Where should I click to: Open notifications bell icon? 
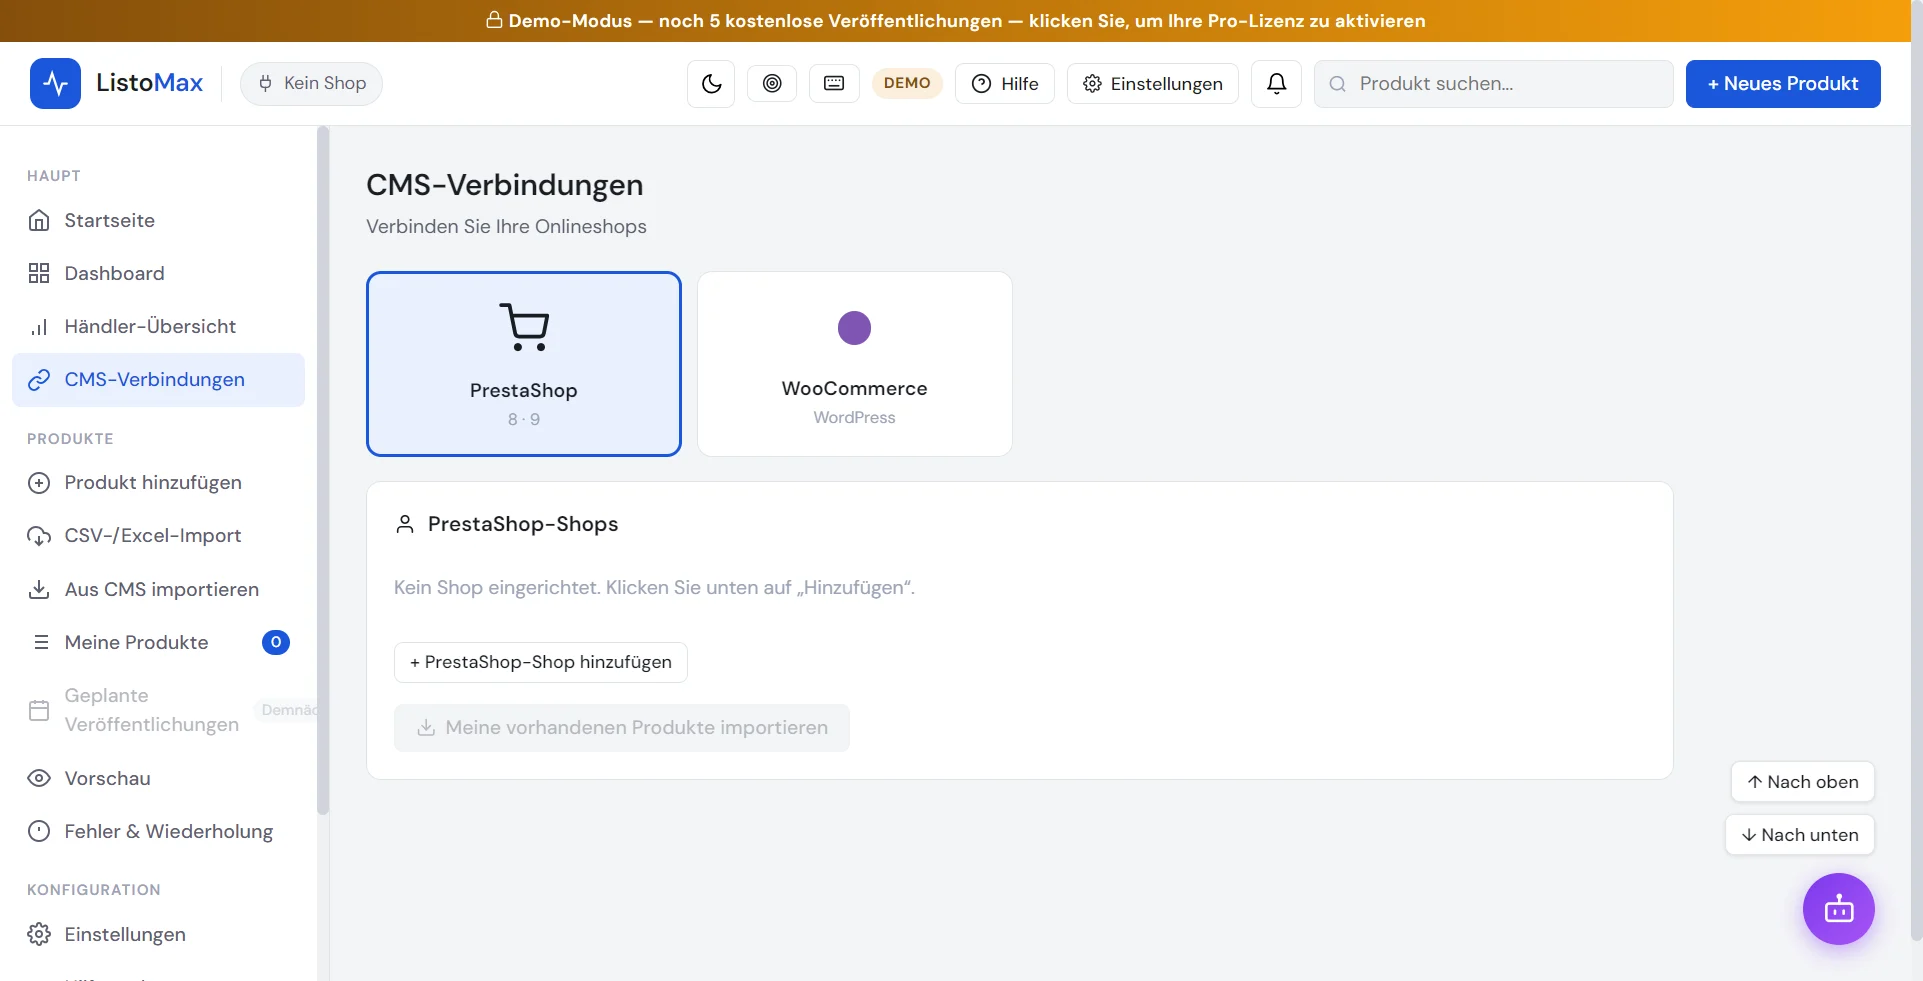(1276, 84)
